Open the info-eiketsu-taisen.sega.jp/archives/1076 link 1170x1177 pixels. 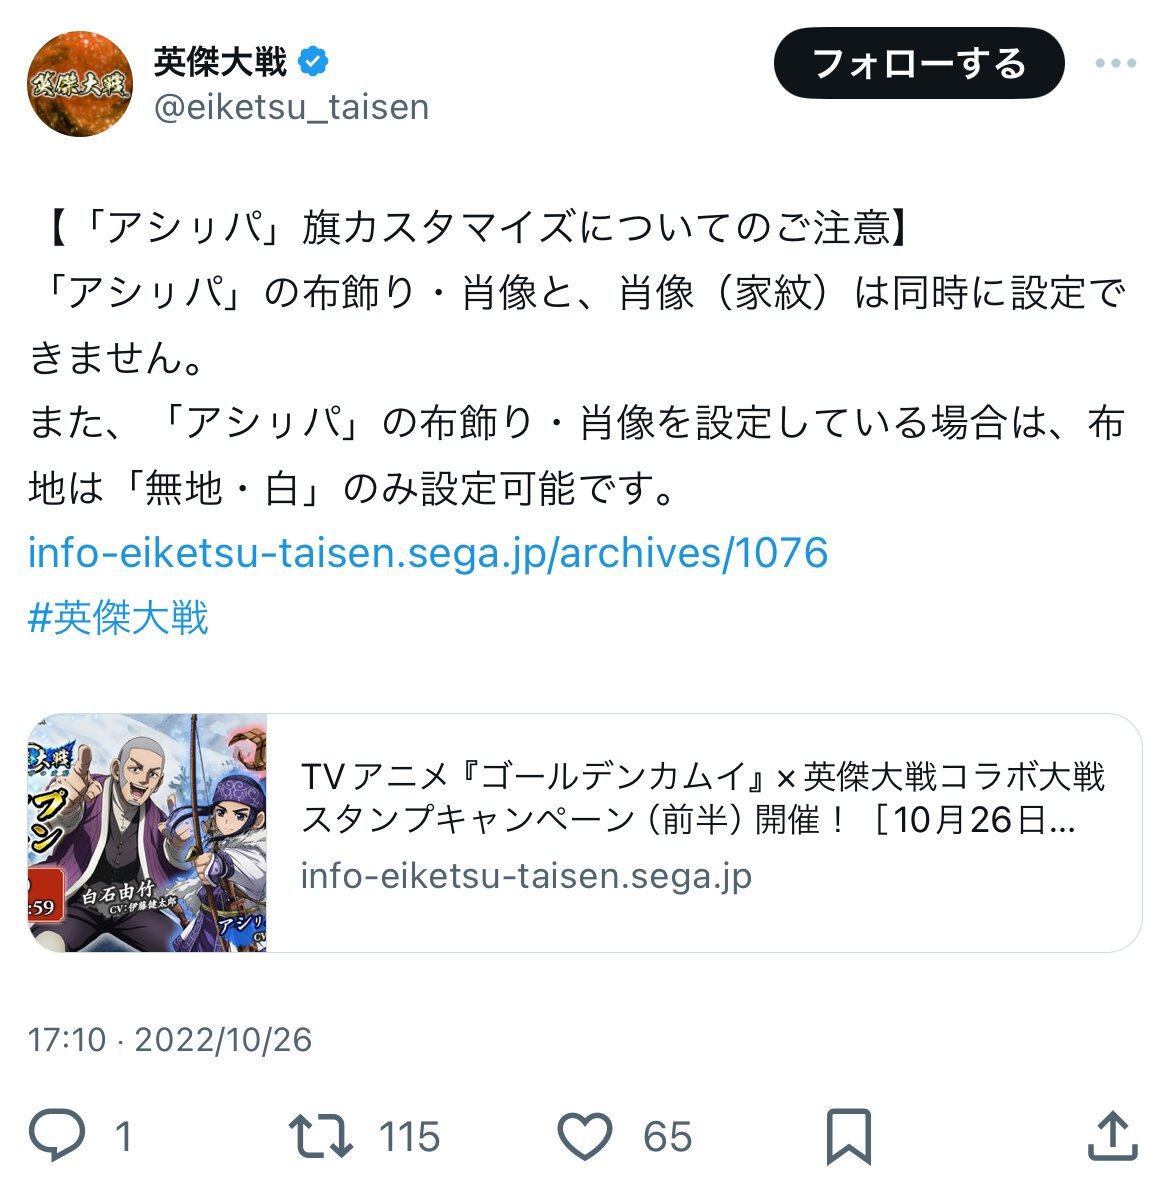[x=428, y=553]
